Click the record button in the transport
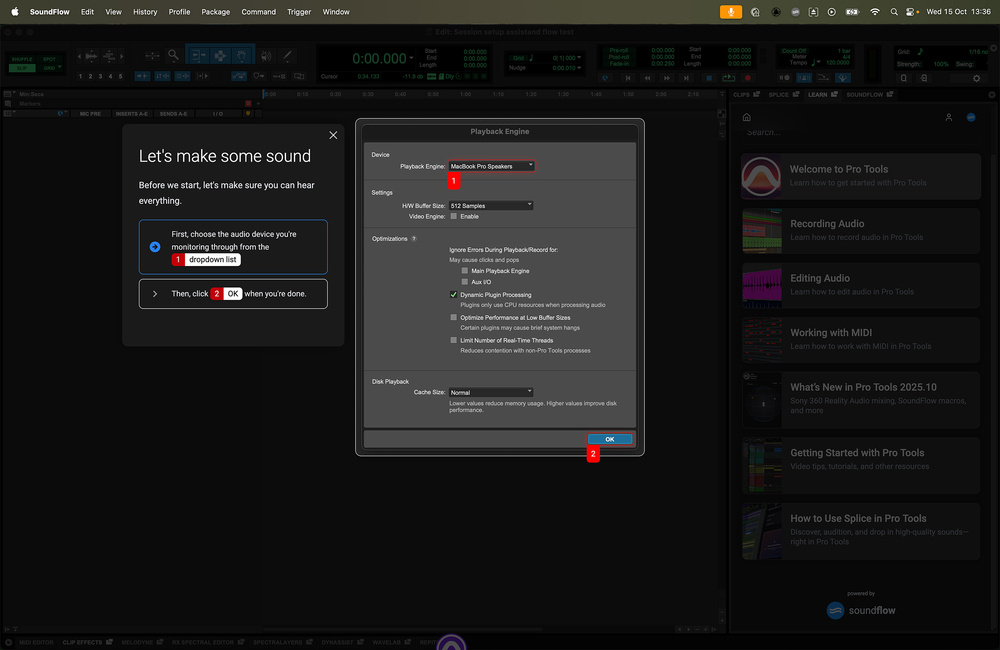Image resolution: width=1000 pixels, height=650 pixels. (747, 77)
